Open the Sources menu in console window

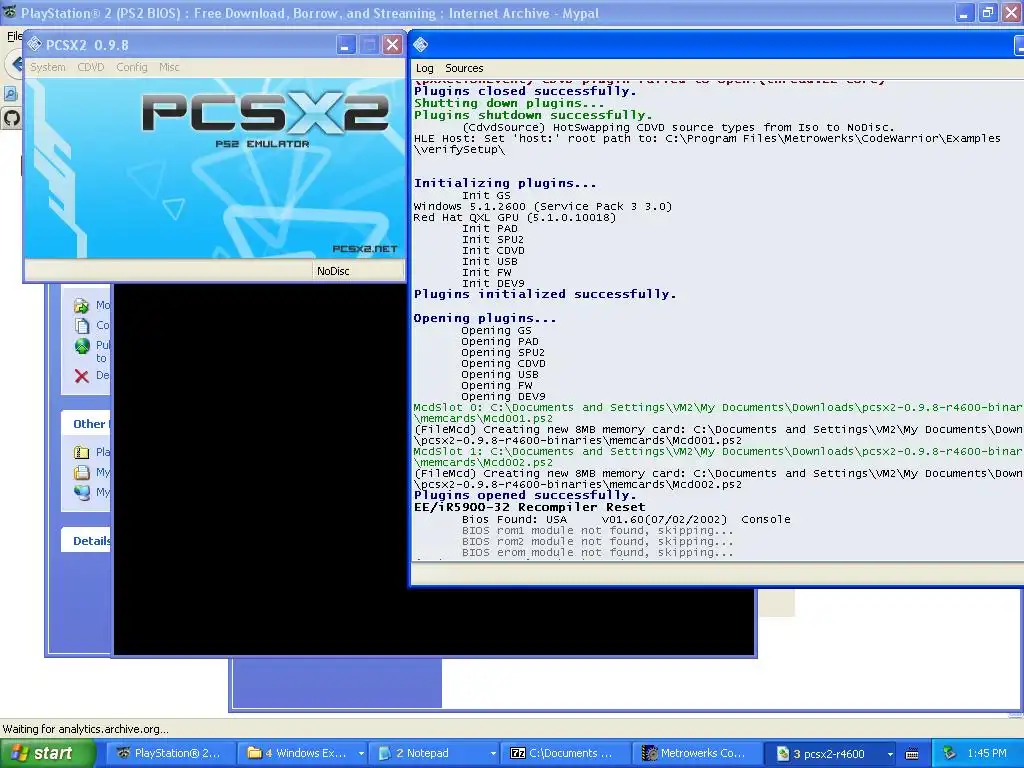pyautogui.click(x=464, y=68)
